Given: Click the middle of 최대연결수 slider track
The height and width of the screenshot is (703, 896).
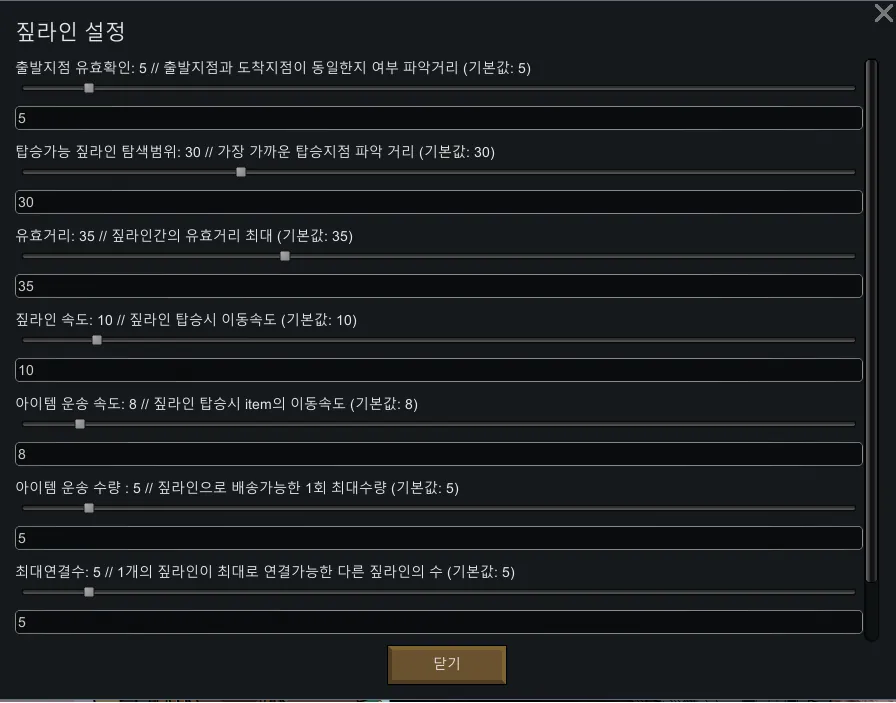Looking at the screenshot, I should point(438,592).
